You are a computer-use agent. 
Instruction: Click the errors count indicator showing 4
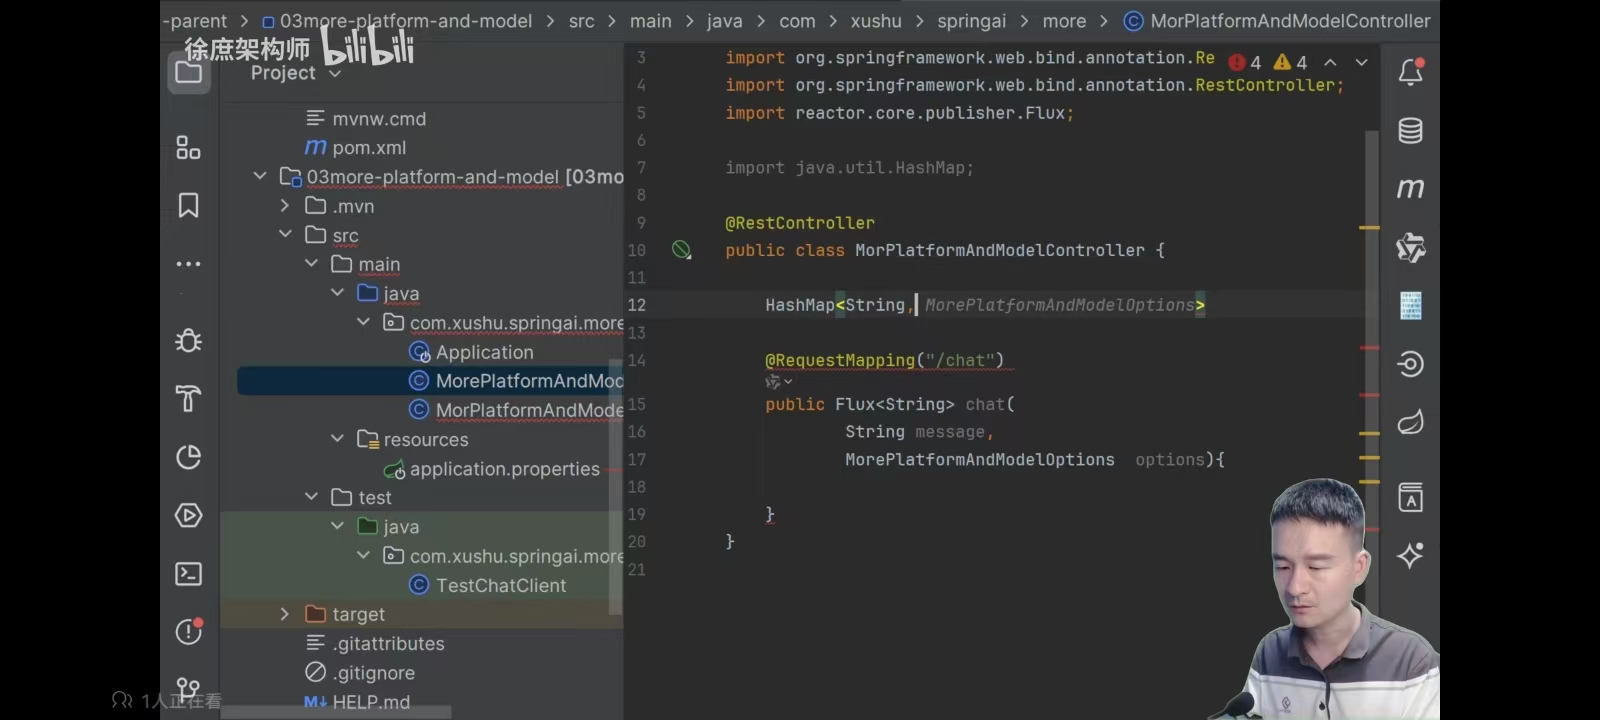tap(1245, 62)
